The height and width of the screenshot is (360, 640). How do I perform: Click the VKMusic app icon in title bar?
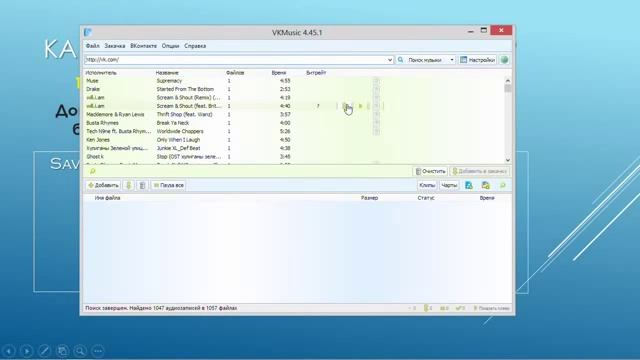tap(88, 32)
